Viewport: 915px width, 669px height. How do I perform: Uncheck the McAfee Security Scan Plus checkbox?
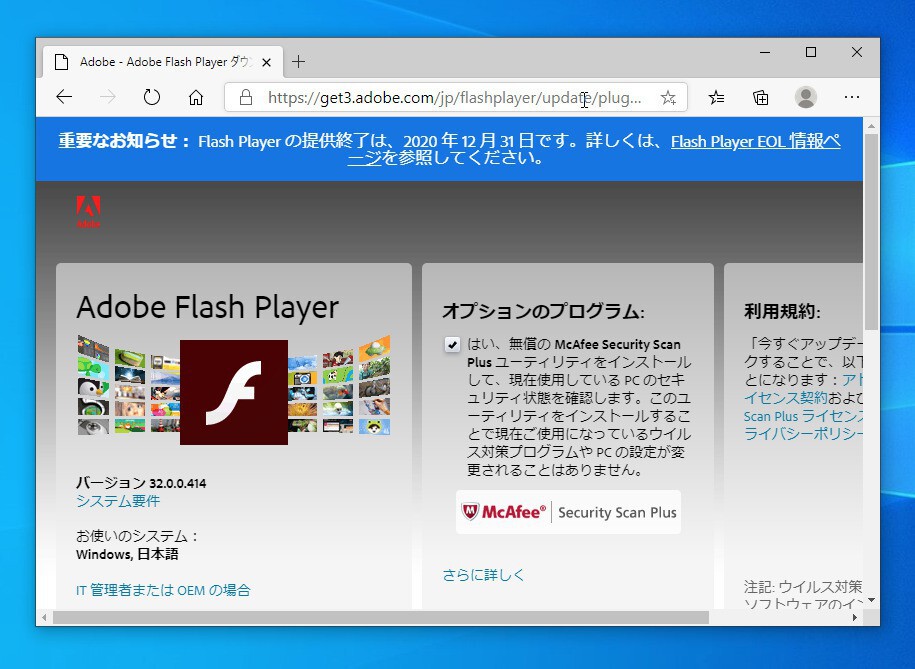coord(453,345)
